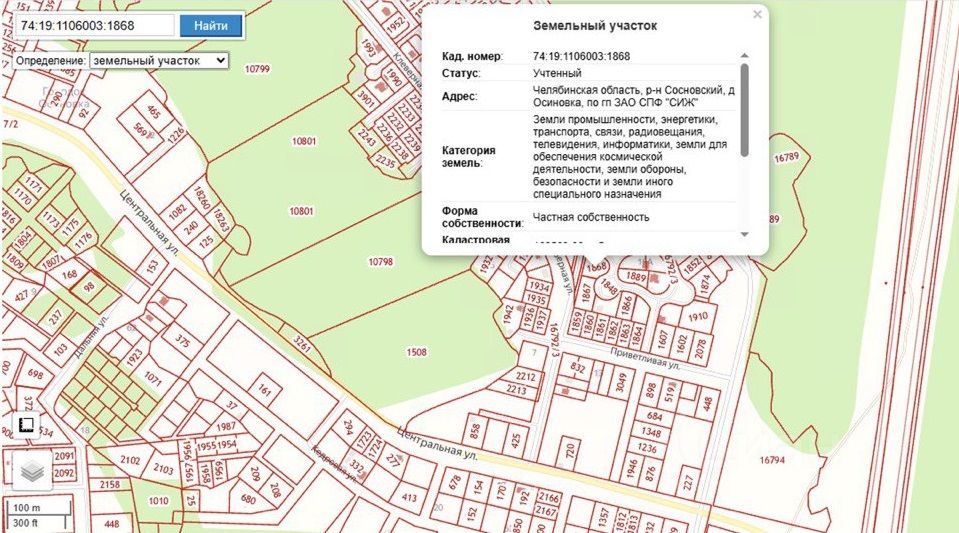
Task: Select parcel 1987 on the map
Action: [226, 426]
